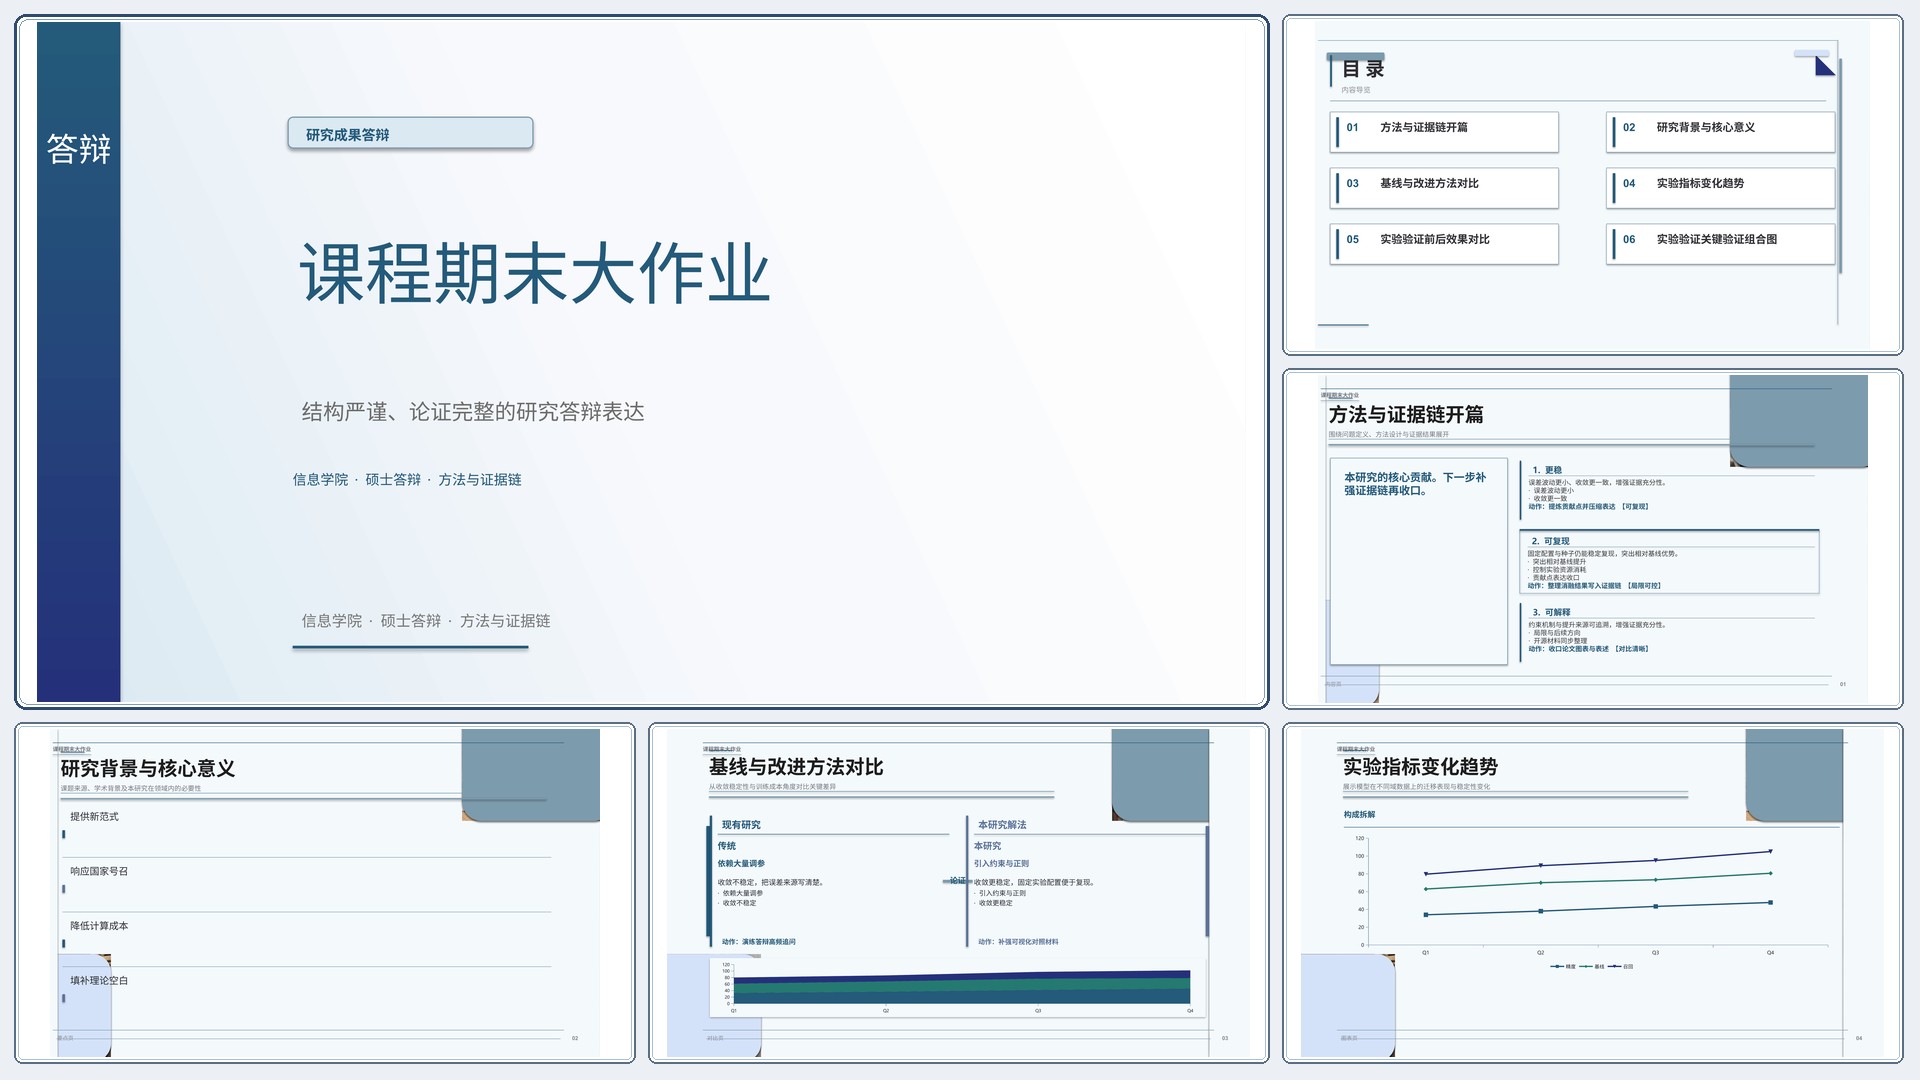This screenshot has height=1080, width=1920.
Task: Select the 研究背景与核心意义 slide thumbnail
Action: [x=325, y=893]
